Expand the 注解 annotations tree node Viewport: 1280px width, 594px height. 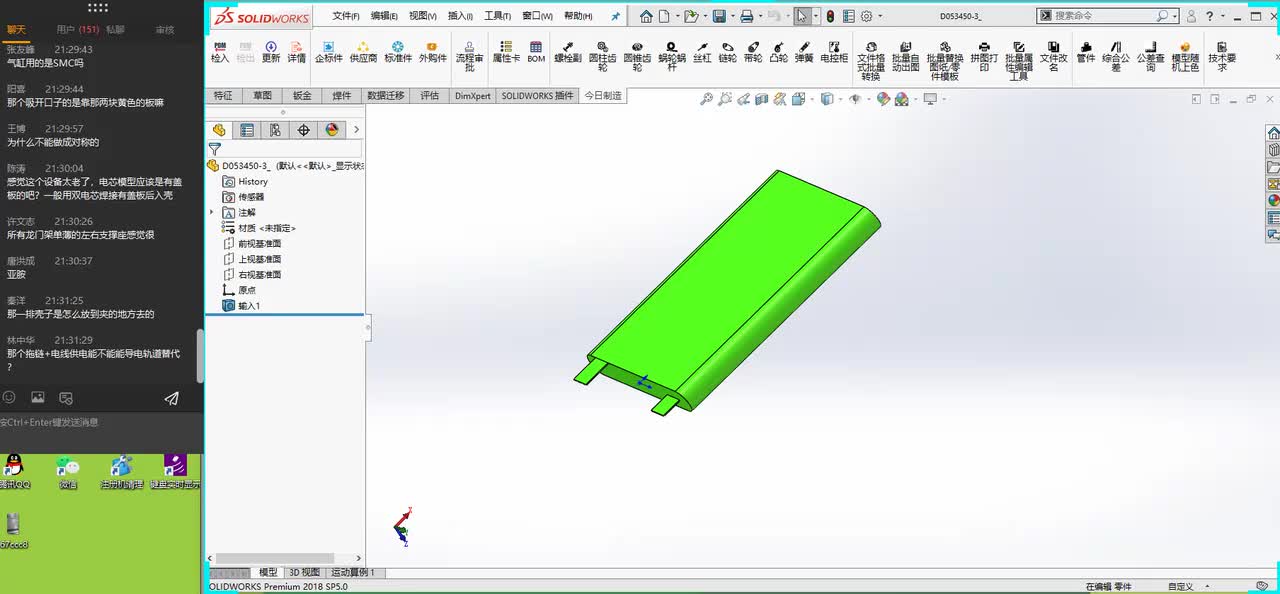tap(211, 212)
